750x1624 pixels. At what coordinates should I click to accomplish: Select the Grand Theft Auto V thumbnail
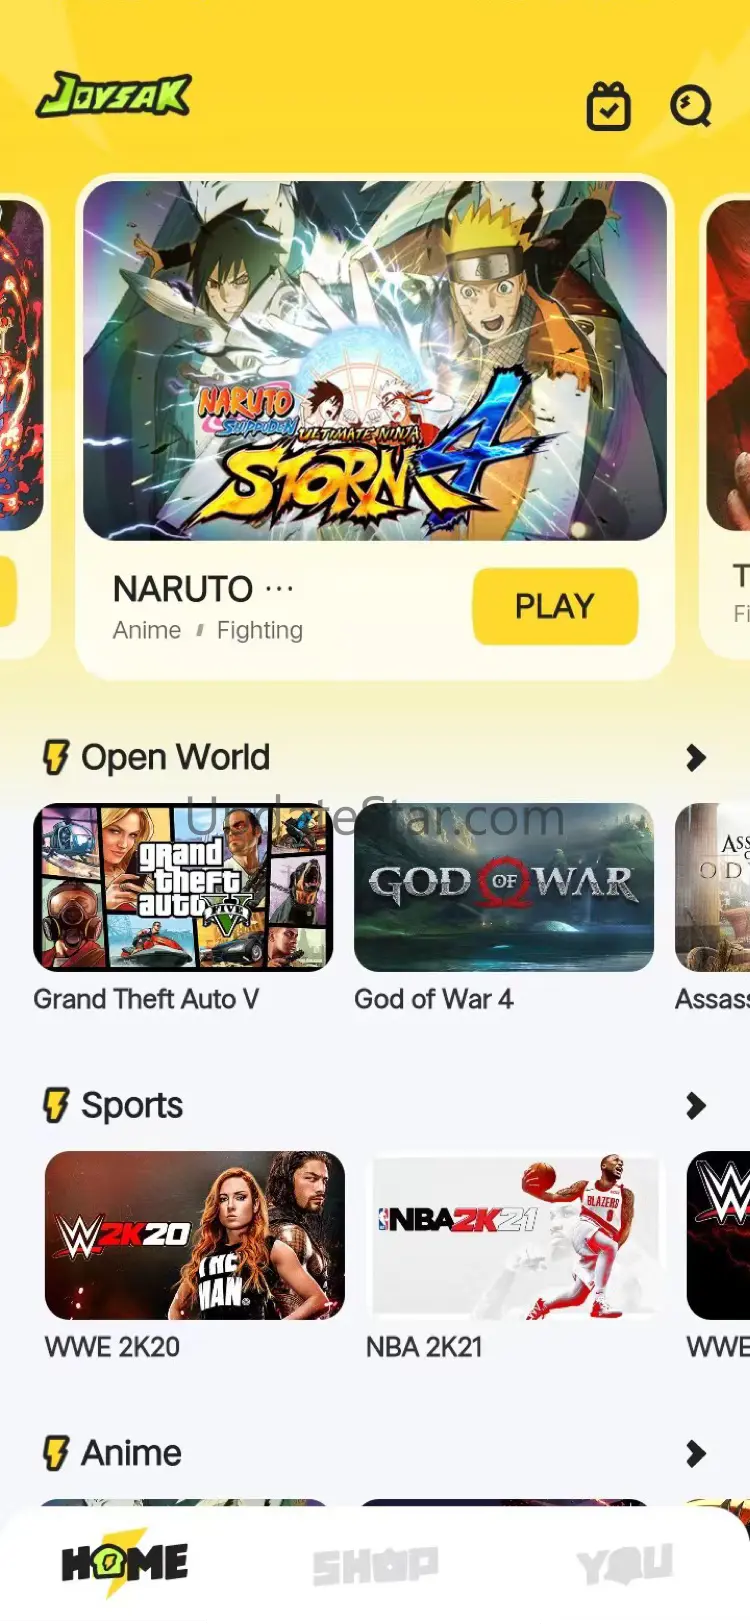click(183, 887)
